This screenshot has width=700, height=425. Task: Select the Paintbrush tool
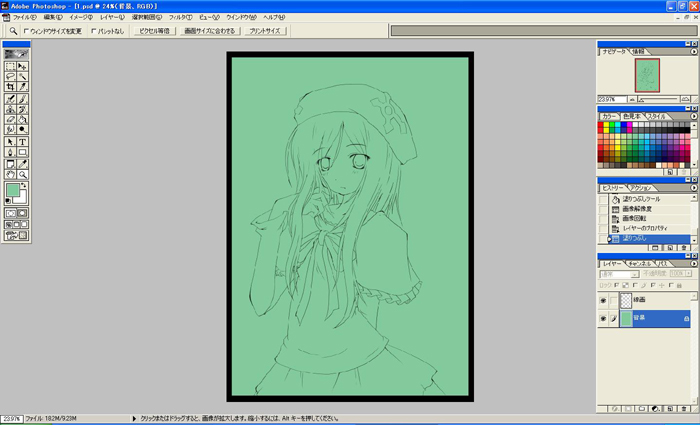22,99
